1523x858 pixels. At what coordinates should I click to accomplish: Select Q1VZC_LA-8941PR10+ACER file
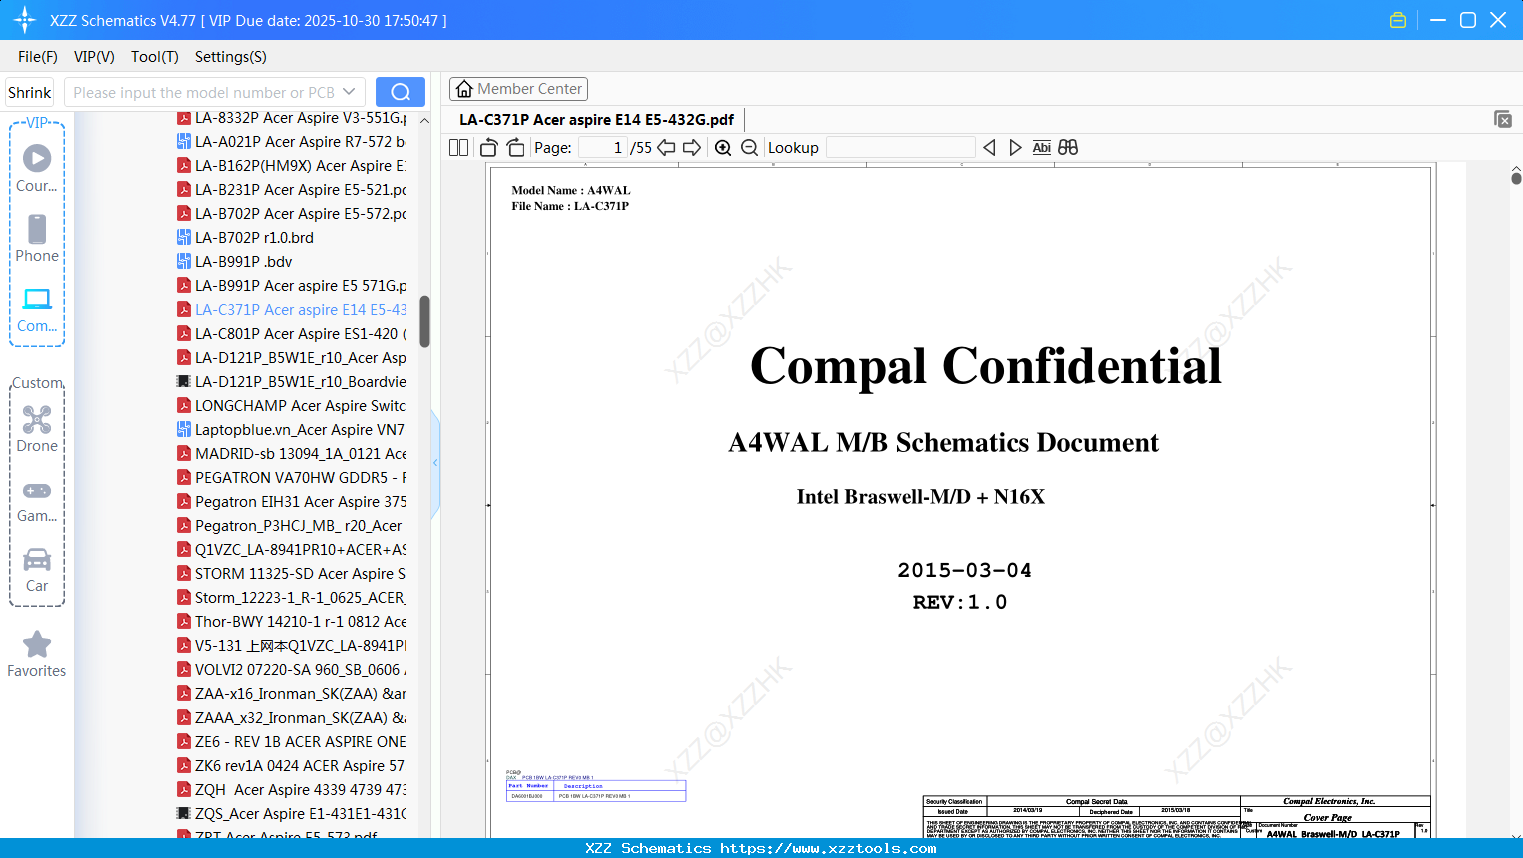point(291,550)
